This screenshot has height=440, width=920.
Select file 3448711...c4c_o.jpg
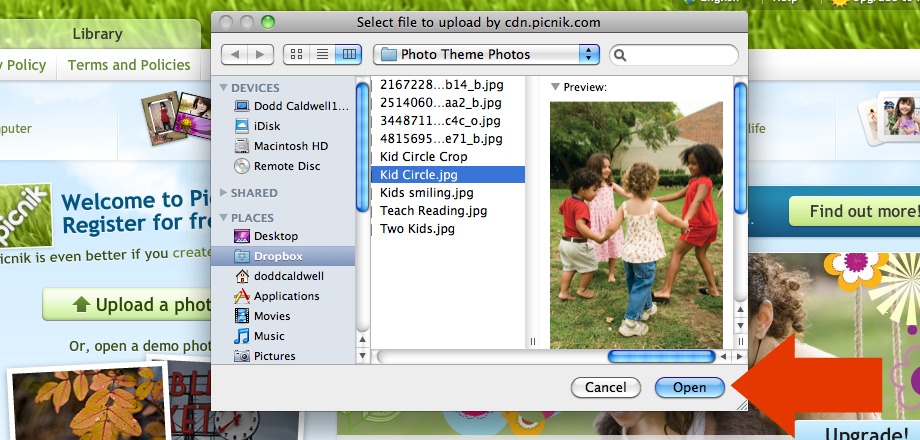click(x=440, y=121)
